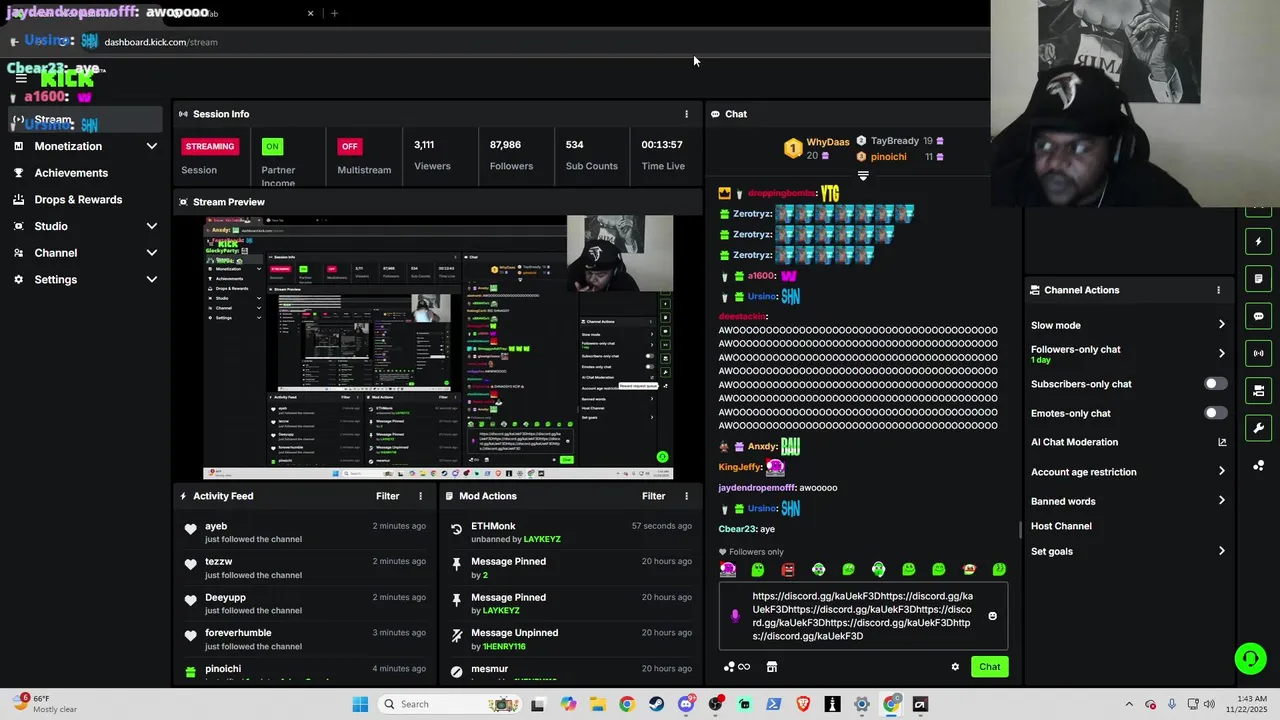Click the Mod Actions Filter button
The width and height of the screenshot is (1280, 720).
click(x=654, y=496)
